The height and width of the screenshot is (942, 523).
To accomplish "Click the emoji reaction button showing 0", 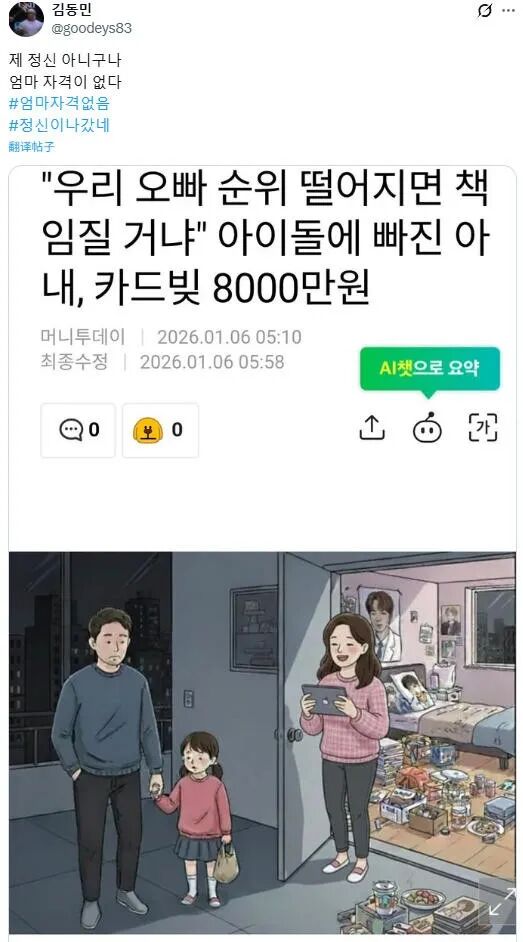I will pyautogui.click(x=160, y=430).
